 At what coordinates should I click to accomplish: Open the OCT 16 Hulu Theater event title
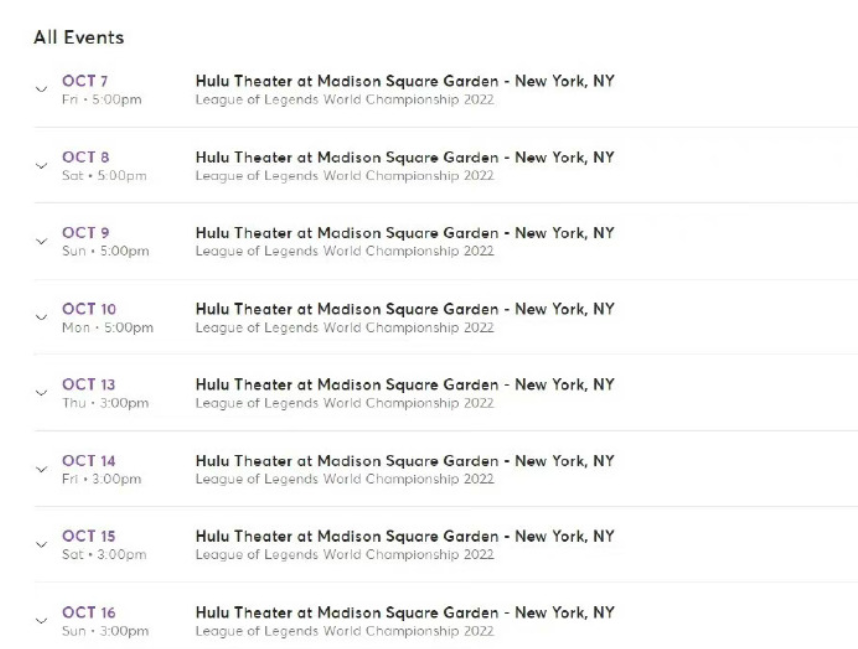click(x=405, y=612)
